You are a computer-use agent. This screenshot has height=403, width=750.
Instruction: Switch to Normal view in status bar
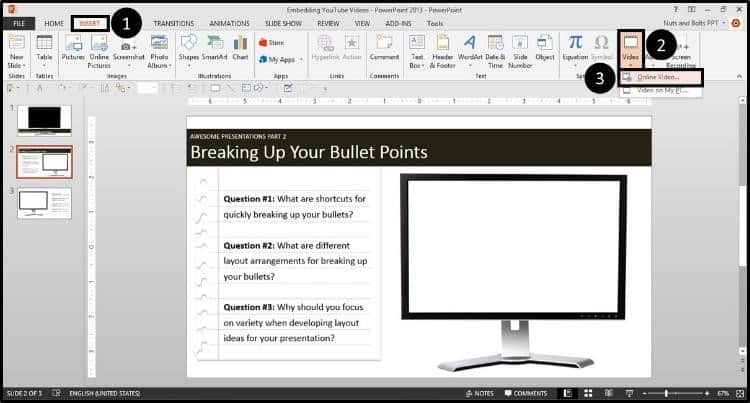click(567, 393)
